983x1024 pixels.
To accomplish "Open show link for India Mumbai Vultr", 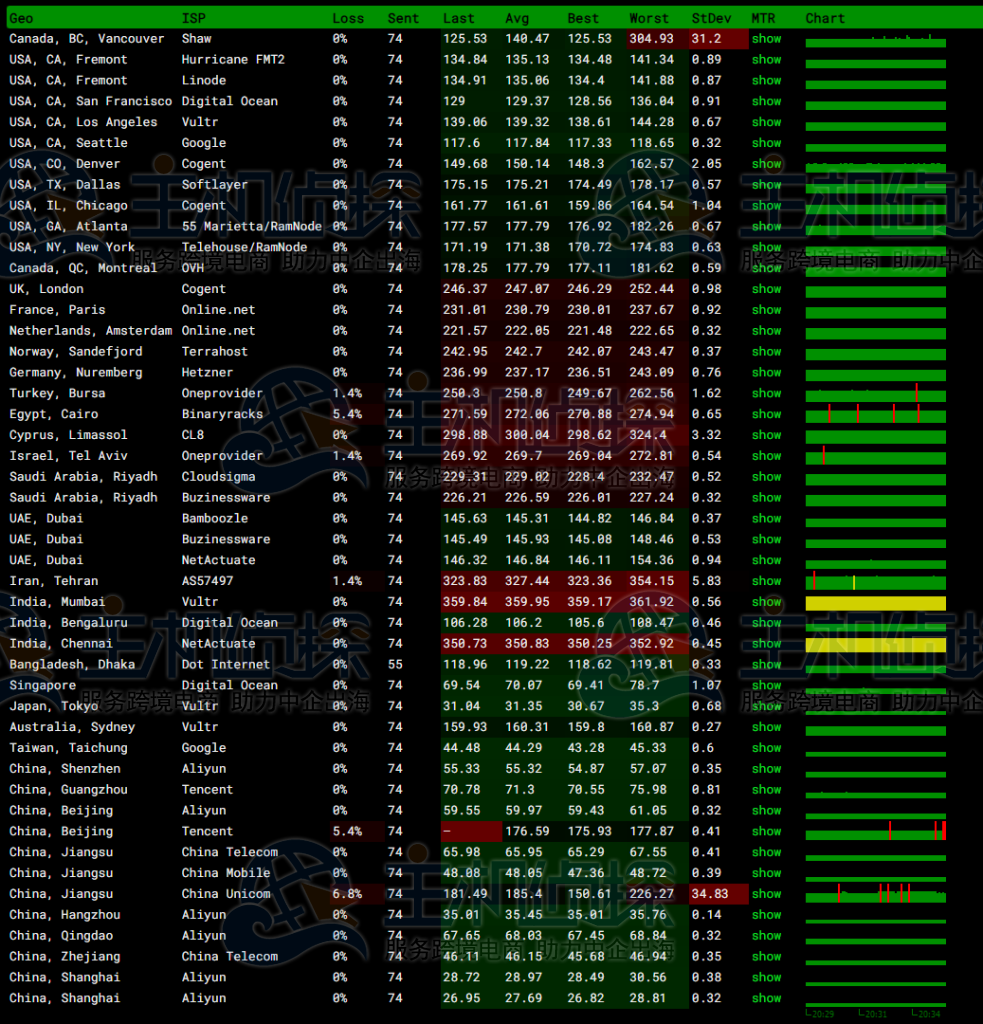I will coord(766,602).
